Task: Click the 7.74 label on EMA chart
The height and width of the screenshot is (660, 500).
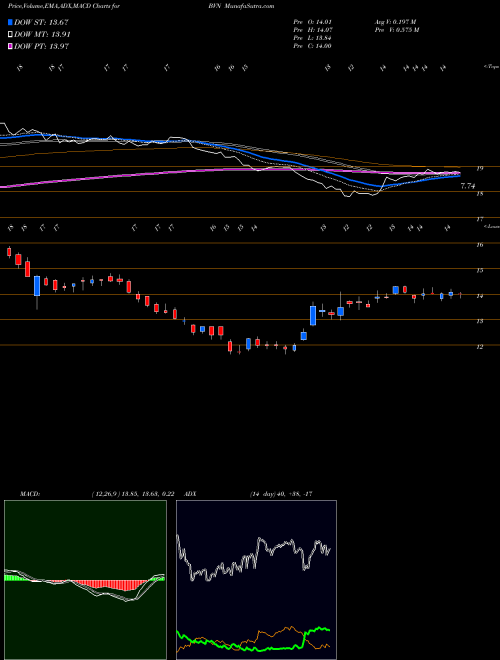Action: [x=468, y=186]
